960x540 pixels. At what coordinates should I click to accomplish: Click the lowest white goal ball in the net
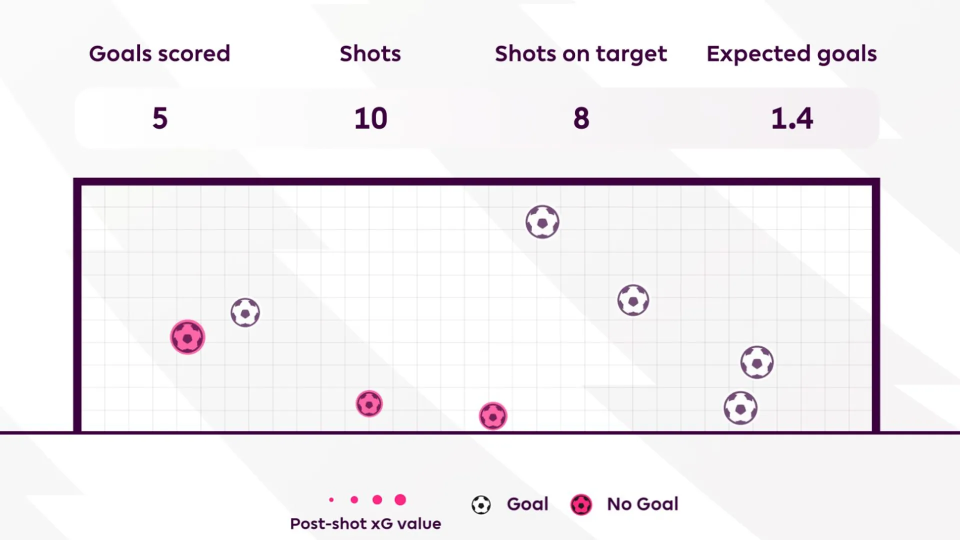pyautogui.click(x=740, y=408)
